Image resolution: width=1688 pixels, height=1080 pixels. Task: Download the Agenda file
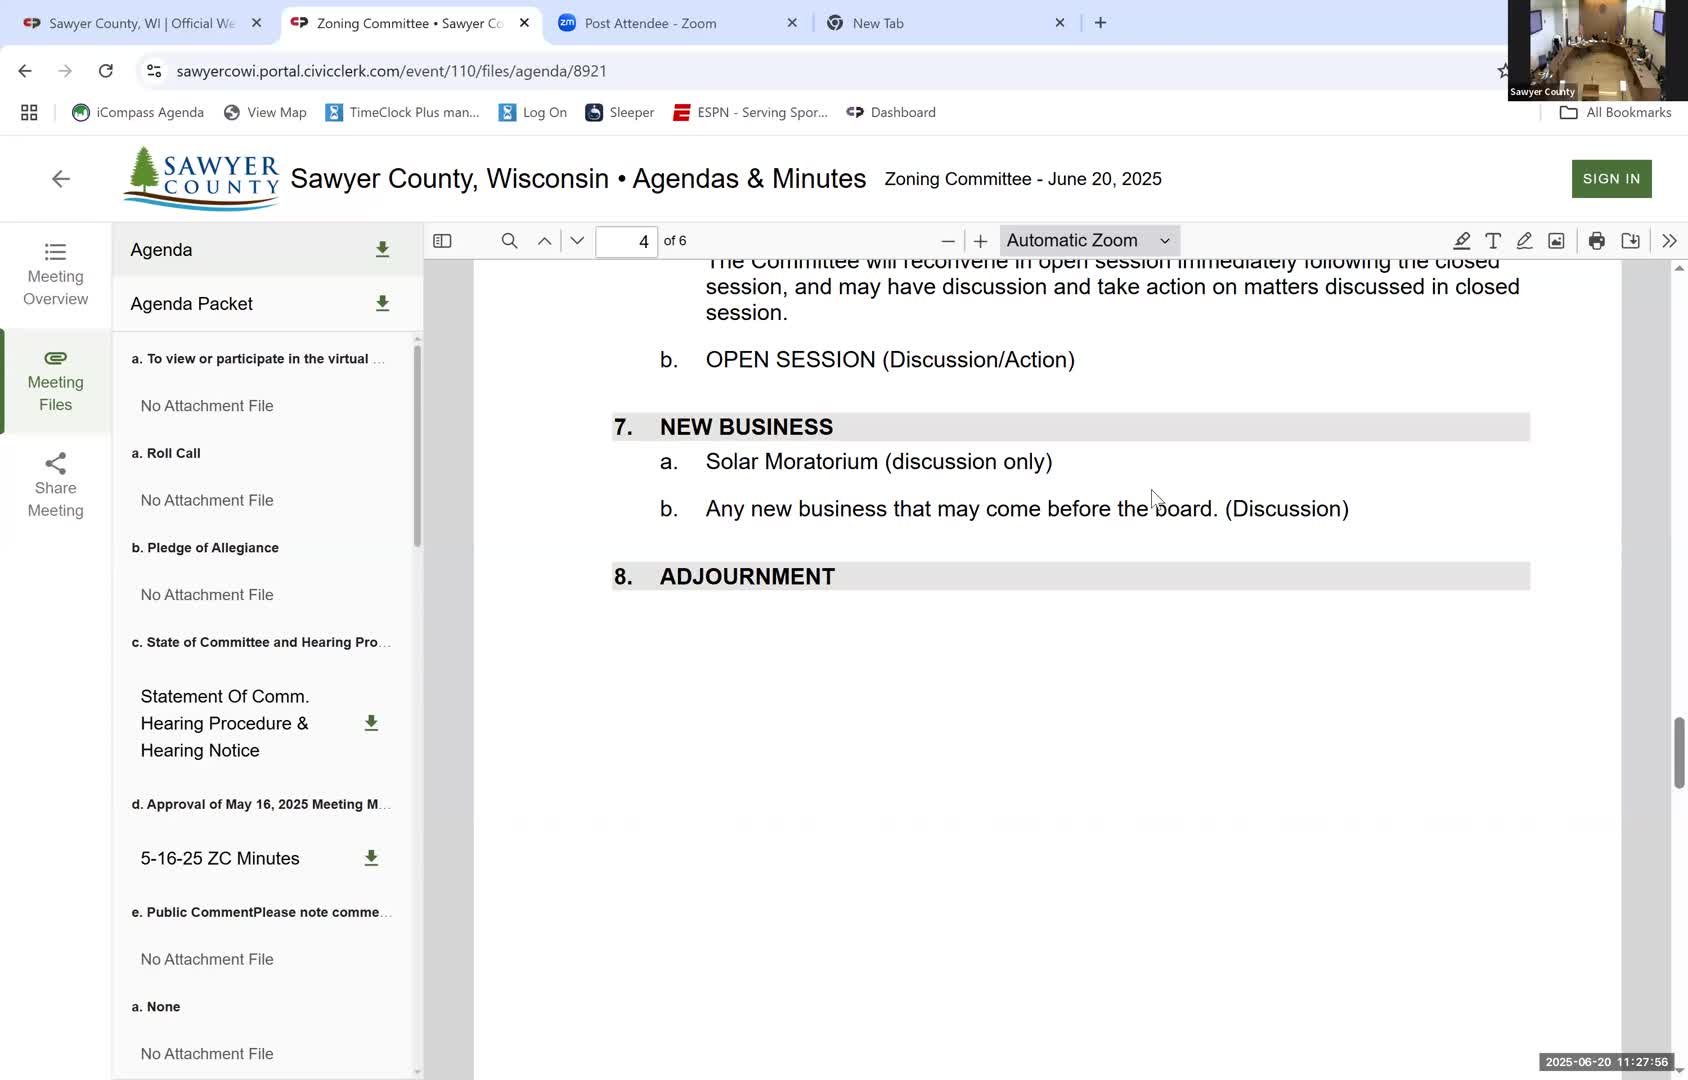pos(382,249)
